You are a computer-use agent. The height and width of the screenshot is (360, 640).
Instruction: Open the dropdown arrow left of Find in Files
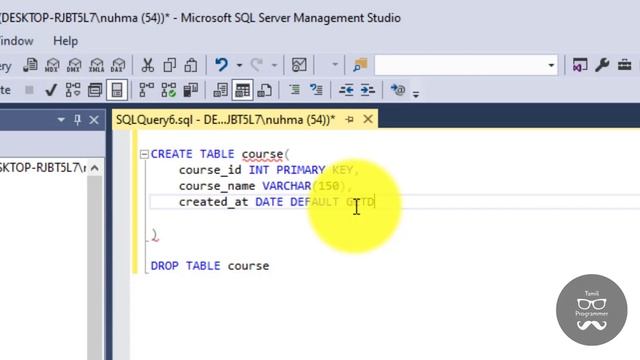click(335, 64)
